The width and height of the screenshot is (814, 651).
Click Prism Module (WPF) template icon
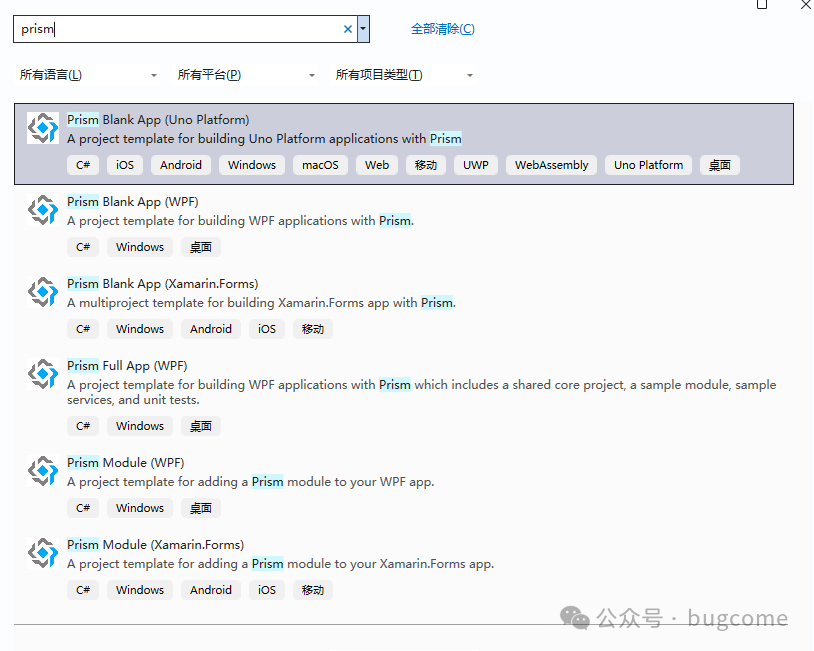43,471
